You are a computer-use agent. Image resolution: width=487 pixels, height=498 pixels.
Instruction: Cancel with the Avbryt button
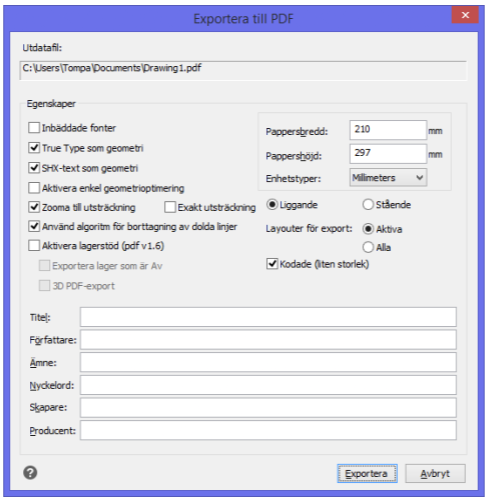click(435, 473)
